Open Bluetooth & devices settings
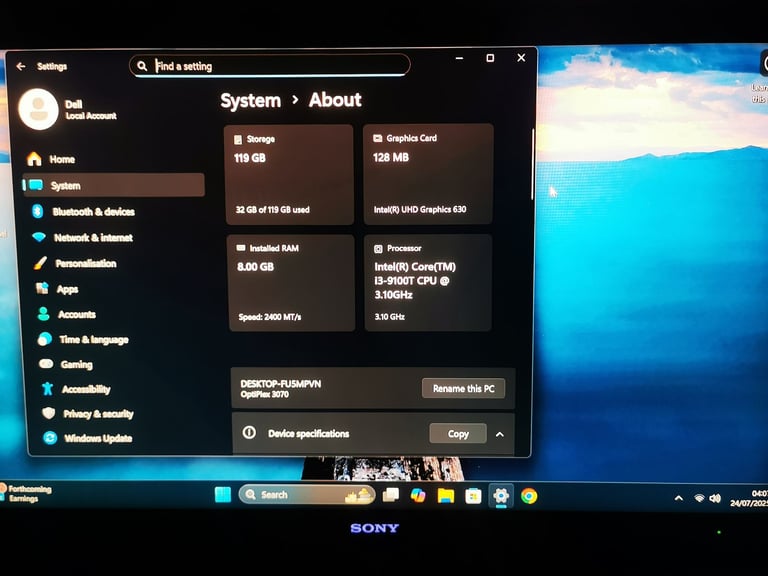The image size is (768, 576). click(116, 212)
